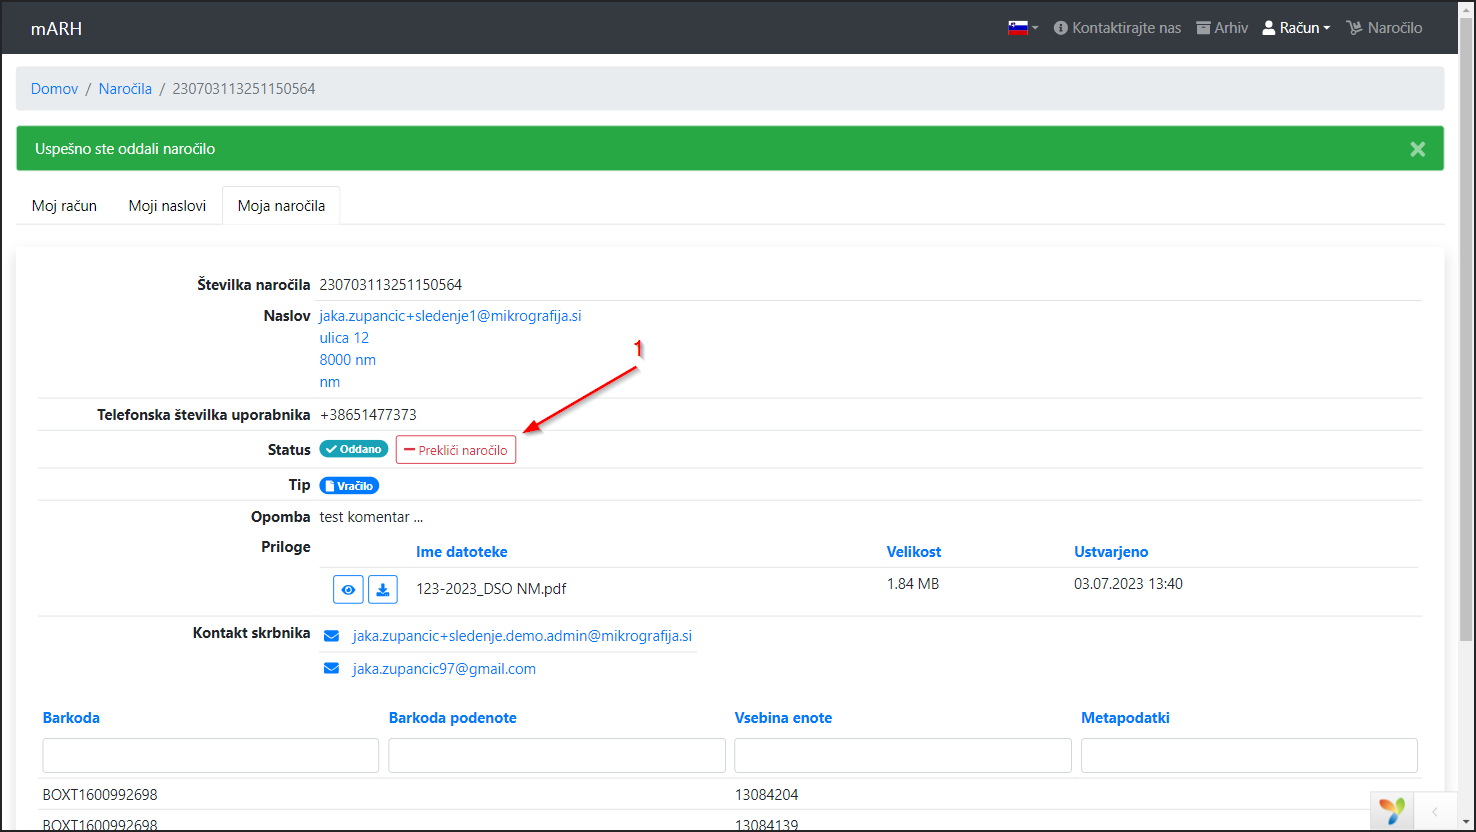The width and height of the screenshot is (1476, 832).
Task: Preview attachment with the eye icon
Action: 348,590
